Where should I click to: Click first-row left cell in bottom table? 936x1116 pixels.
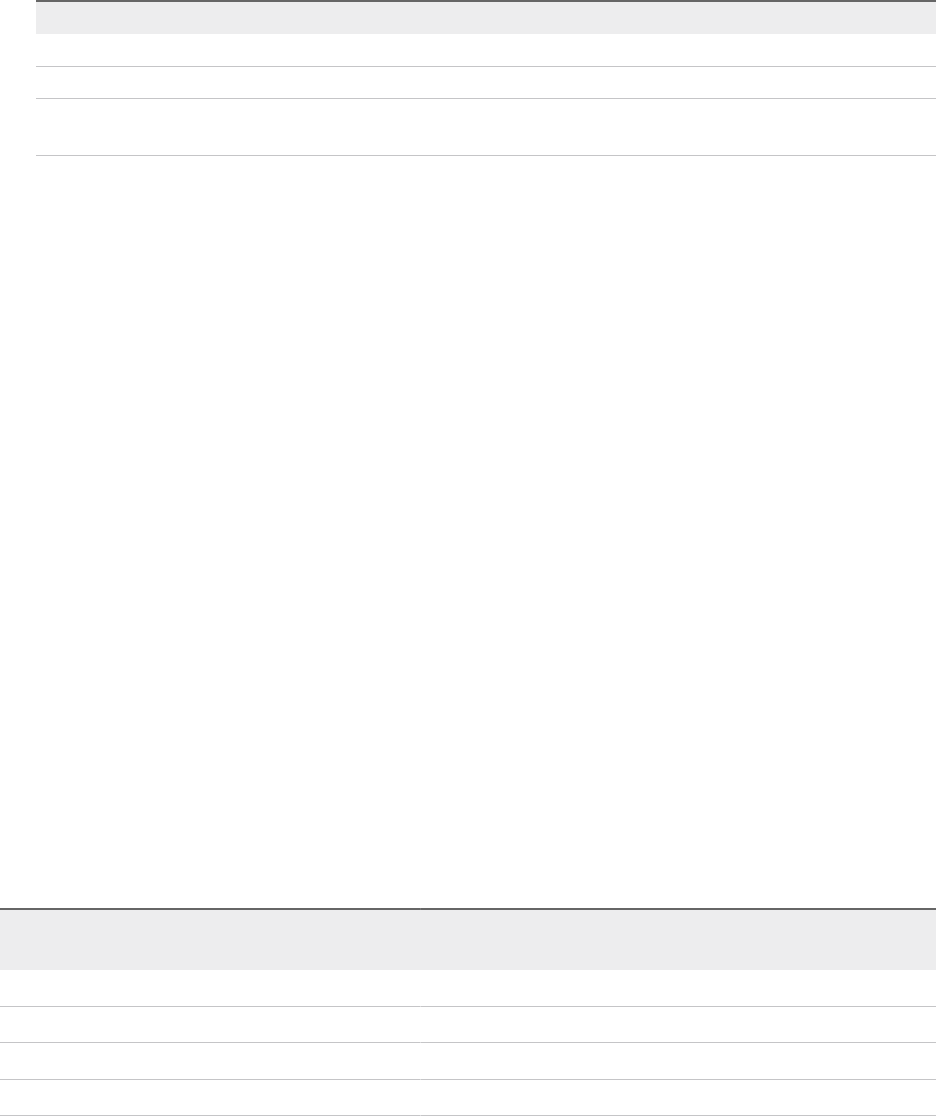coord(210,987)
